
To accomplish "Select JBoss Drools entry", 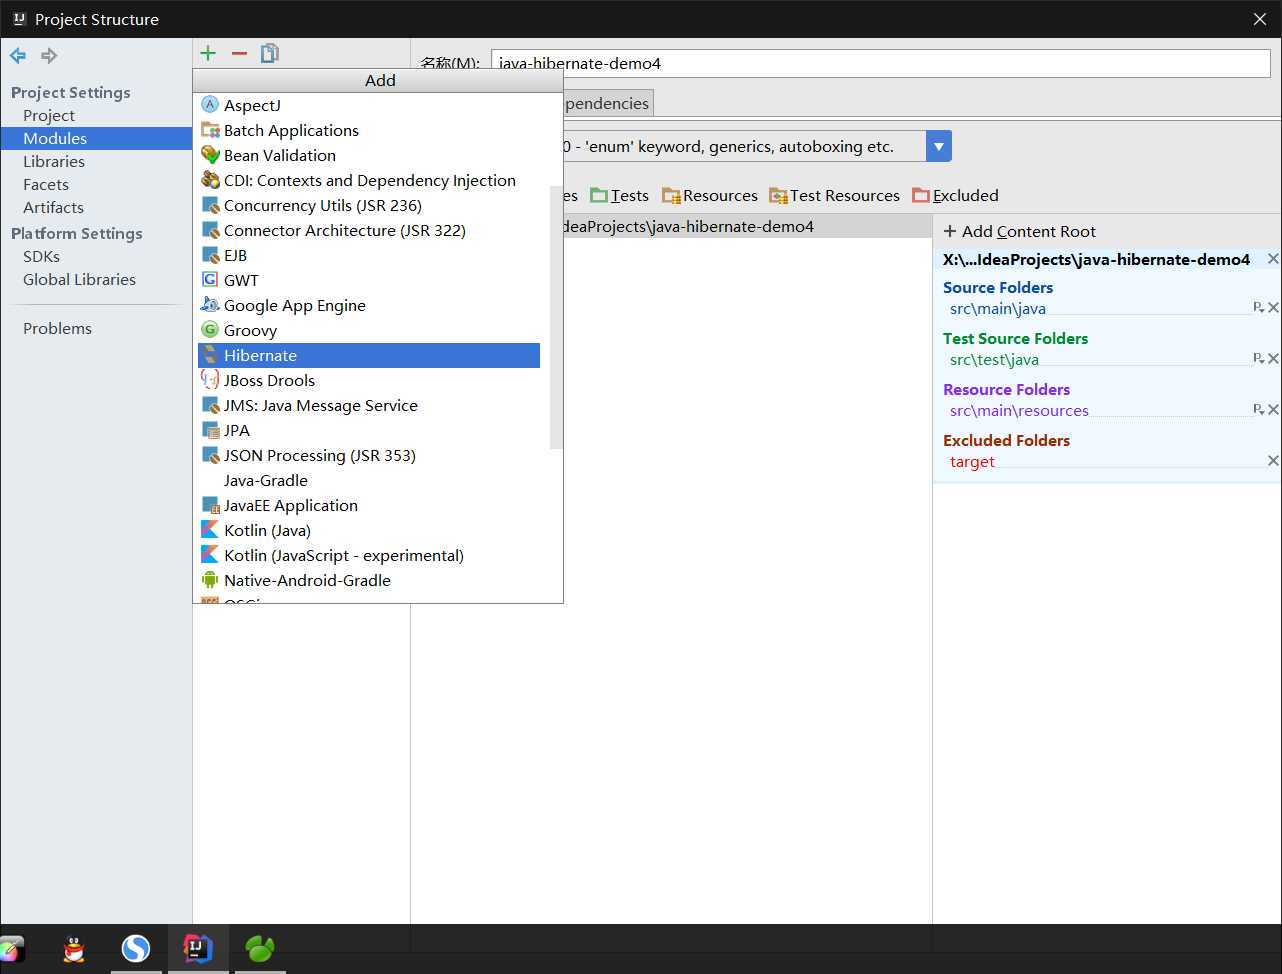I will [x=369, y=380].
